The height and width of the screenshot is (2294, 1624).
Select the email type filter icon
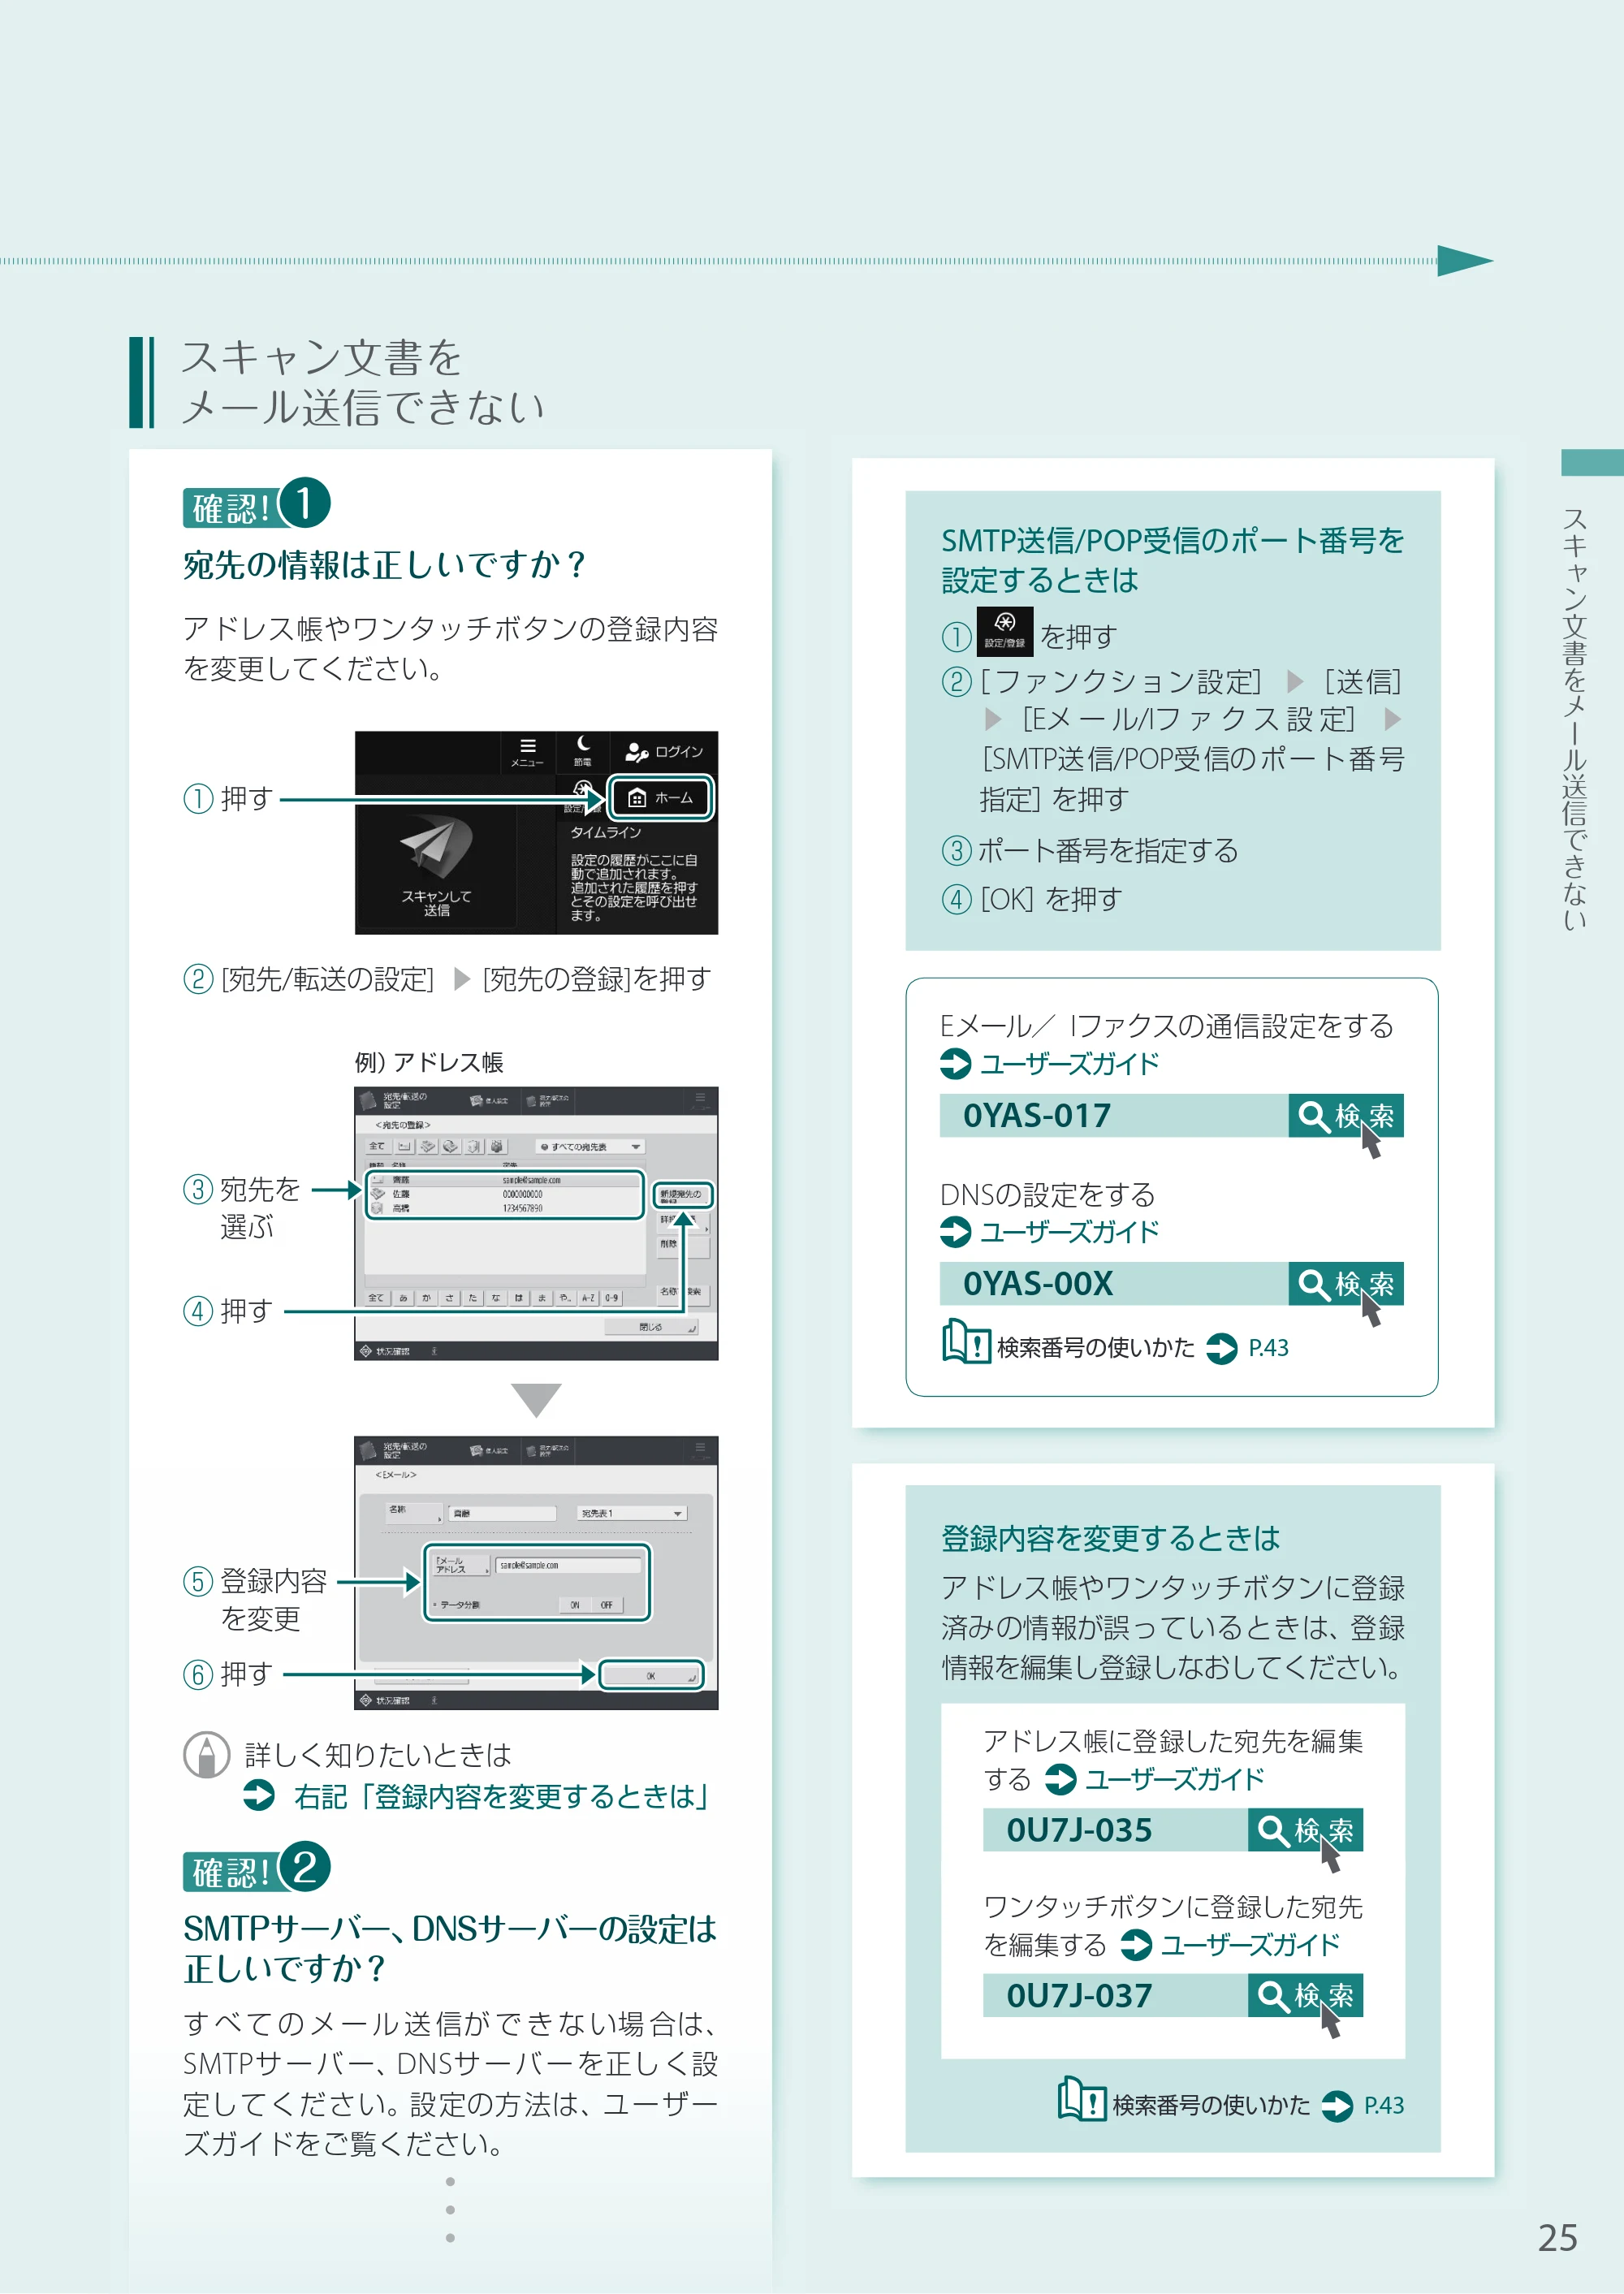pyautogui.click(x=405, y=1146)
